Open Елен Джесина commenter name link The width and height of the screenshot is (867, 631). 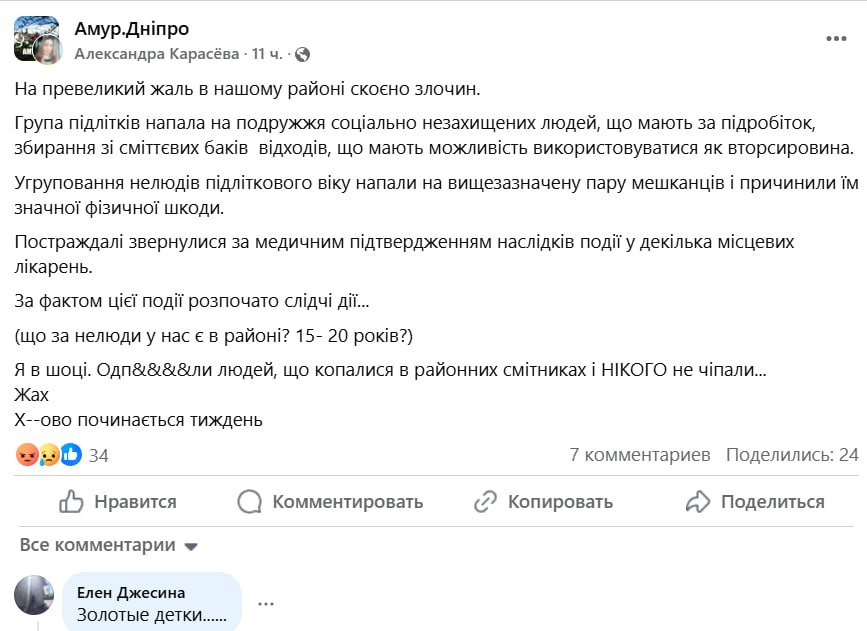click(131, 592)
